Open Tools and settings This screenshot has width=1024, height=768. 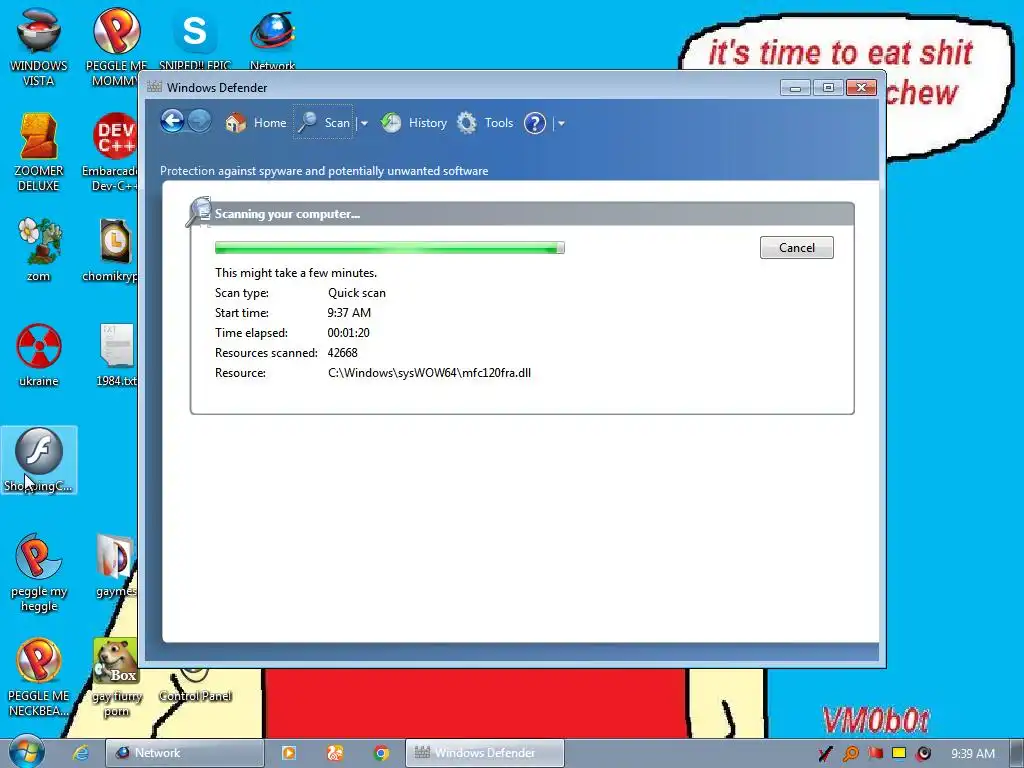click(485, 123)
